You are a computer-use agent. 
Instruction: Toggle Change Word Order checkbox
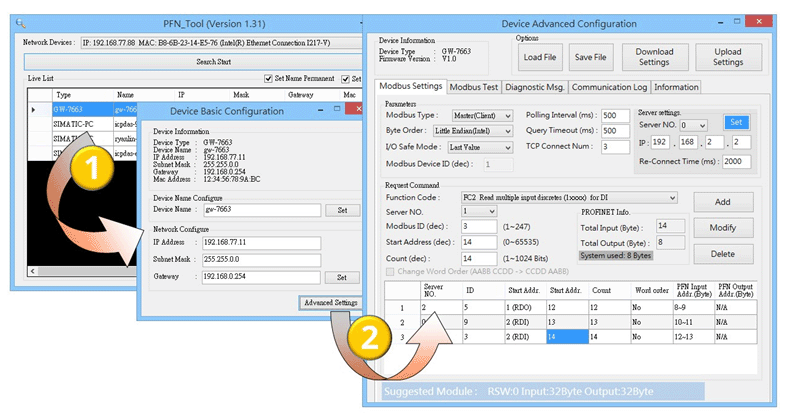tap(390, 272)
